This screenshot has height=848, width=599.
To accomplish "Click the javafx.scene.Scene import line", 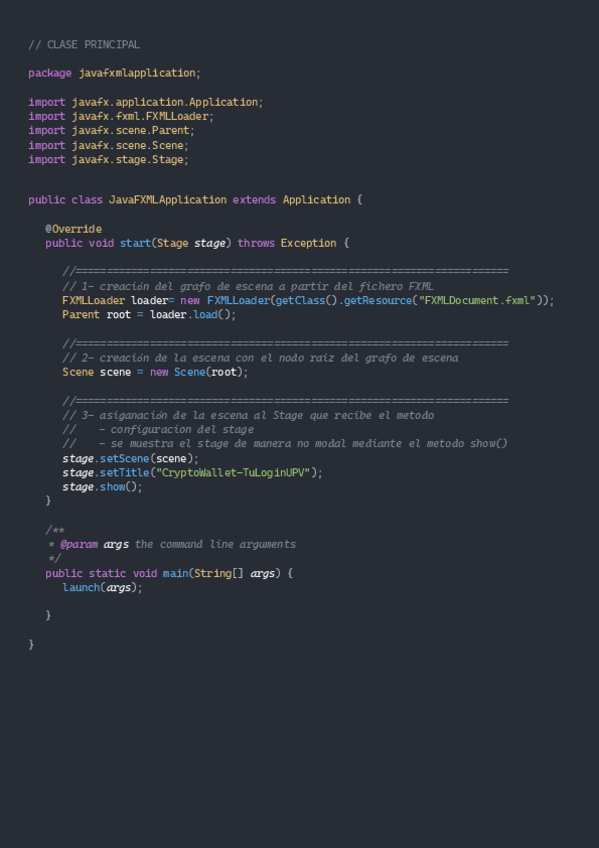I will click(x=108, y=145).
